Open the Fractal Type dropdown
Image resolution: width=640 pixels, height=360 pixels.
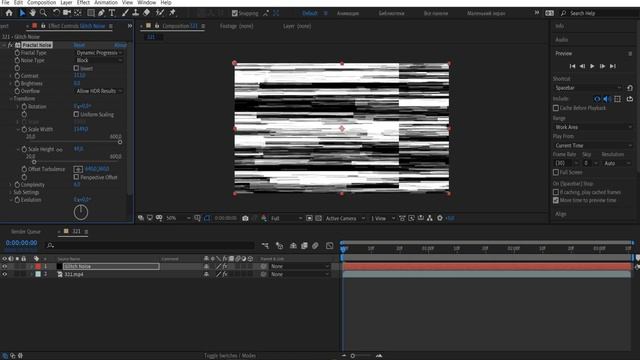(99, 53)
